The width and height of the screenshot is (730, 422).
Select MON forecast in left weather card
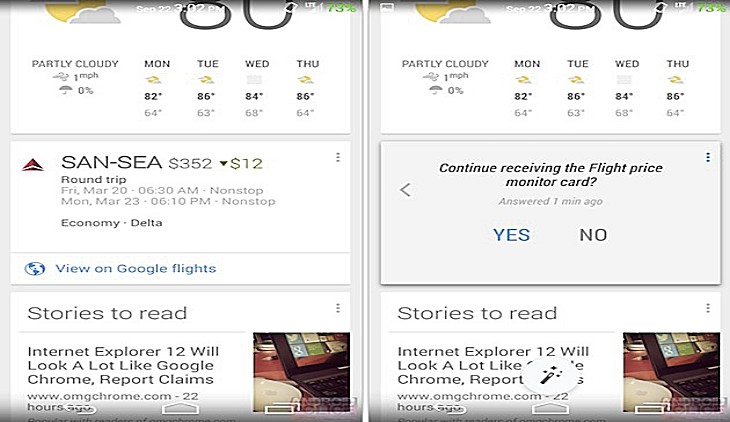coord(156,88)
